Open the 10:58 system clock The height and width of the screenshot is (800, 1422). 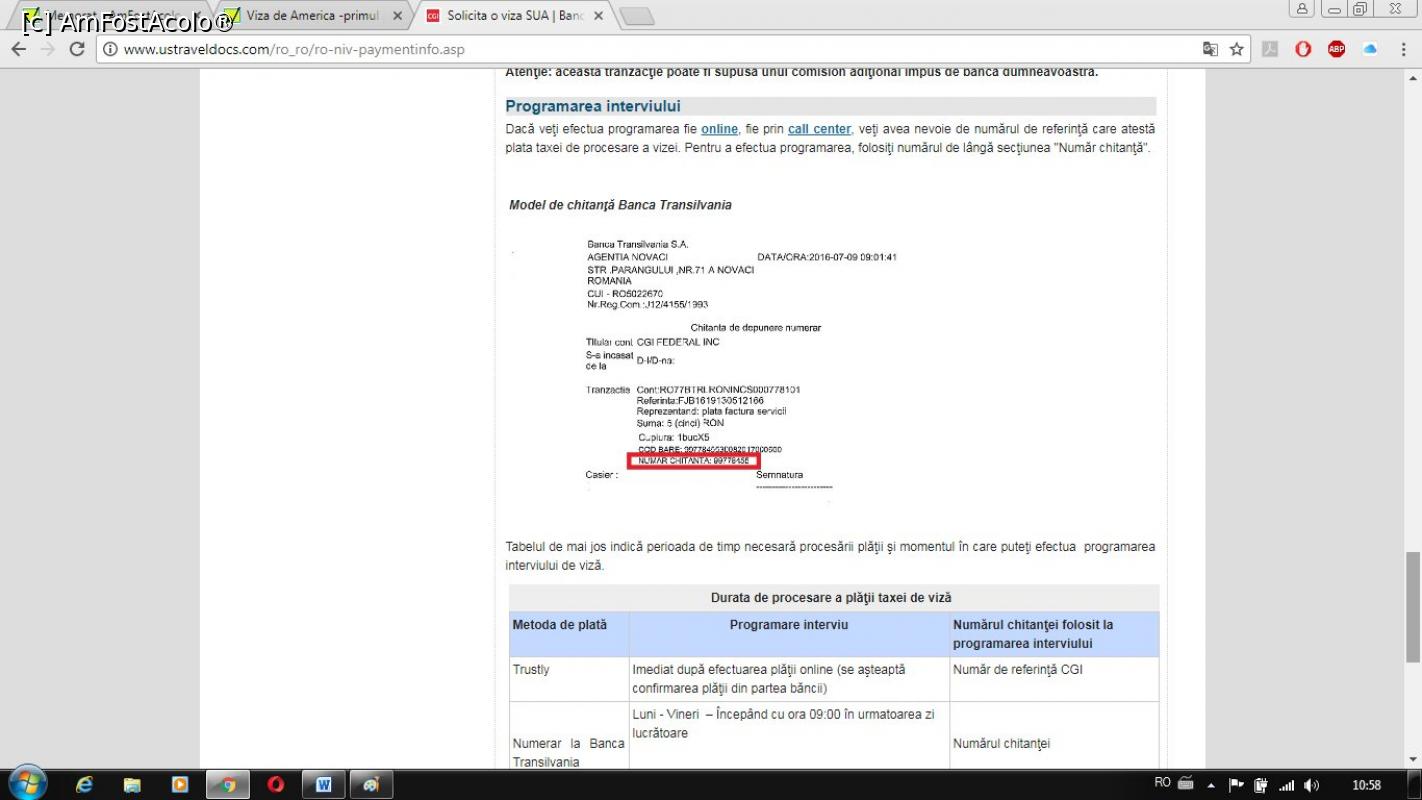point(1366,785)
